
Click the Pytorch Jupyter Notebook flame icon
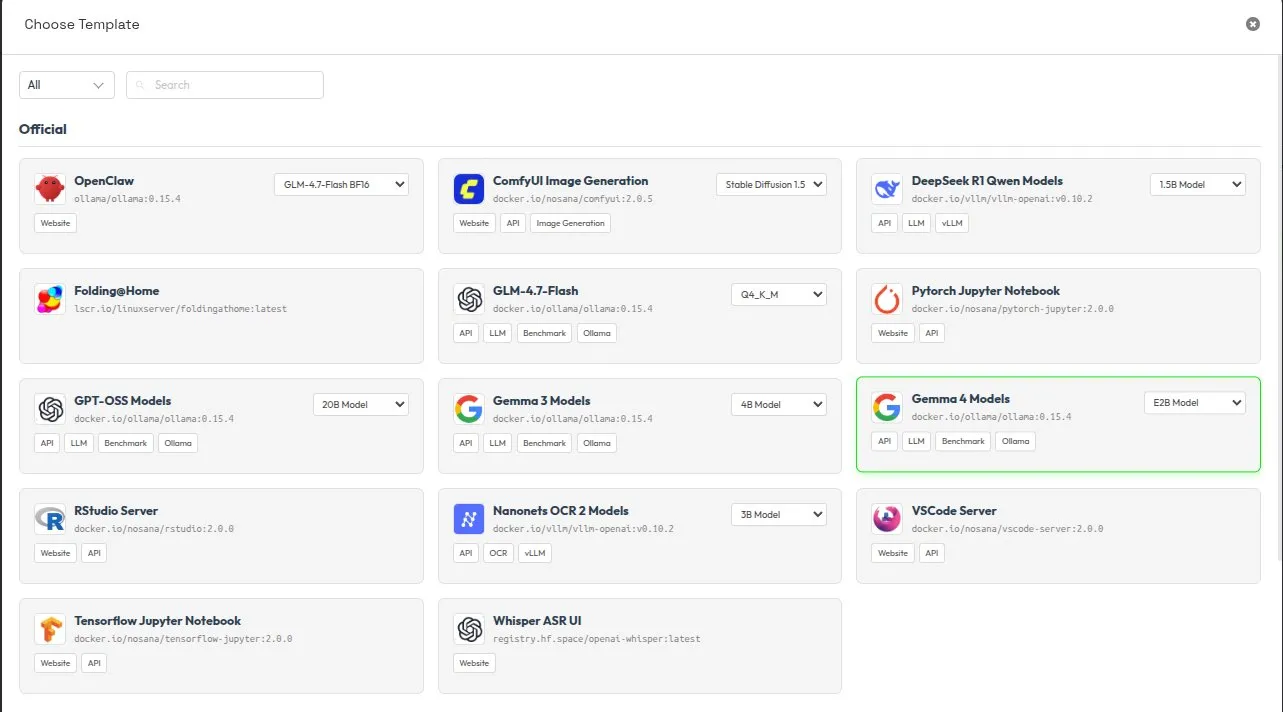click(887, 299)
